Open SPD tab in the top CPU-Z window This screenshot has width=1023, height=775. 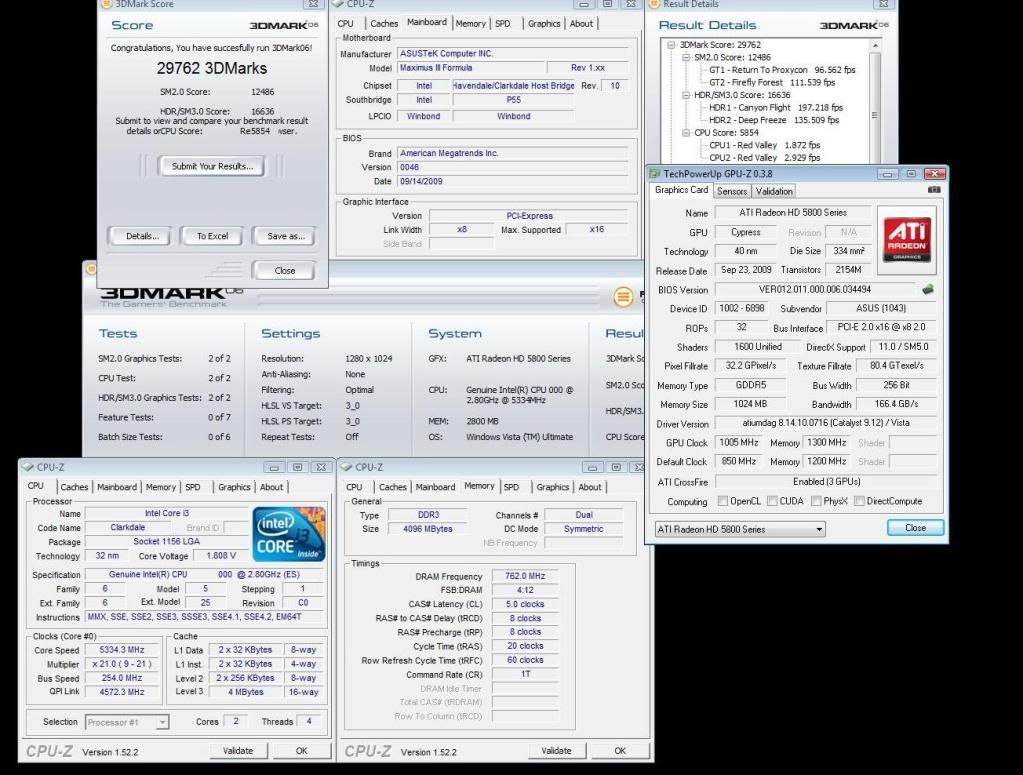click(502, 23)
